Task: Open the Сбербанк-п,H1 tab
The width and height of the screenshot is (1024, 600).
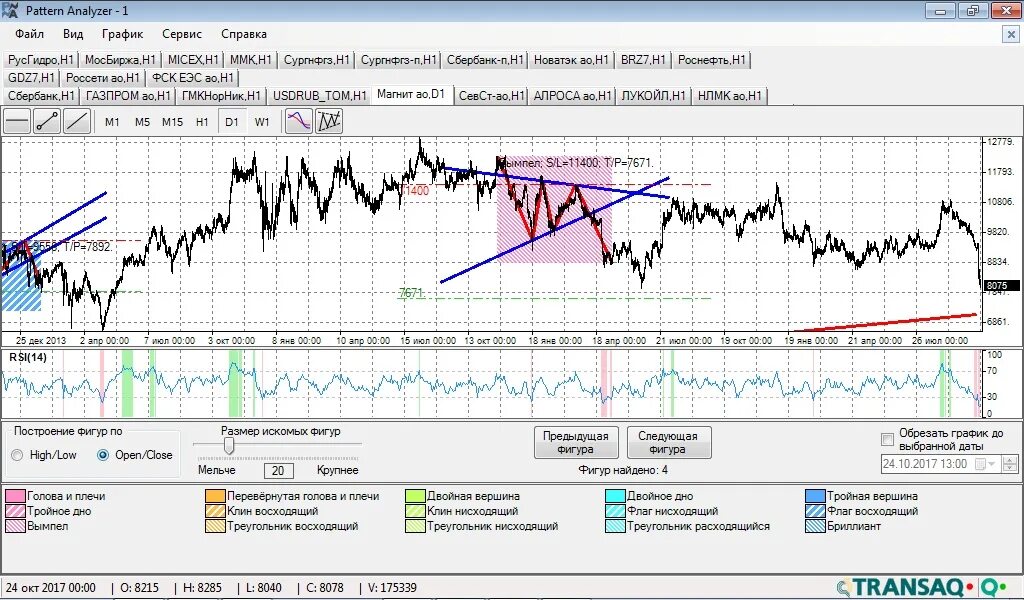Action: [485, 60]
